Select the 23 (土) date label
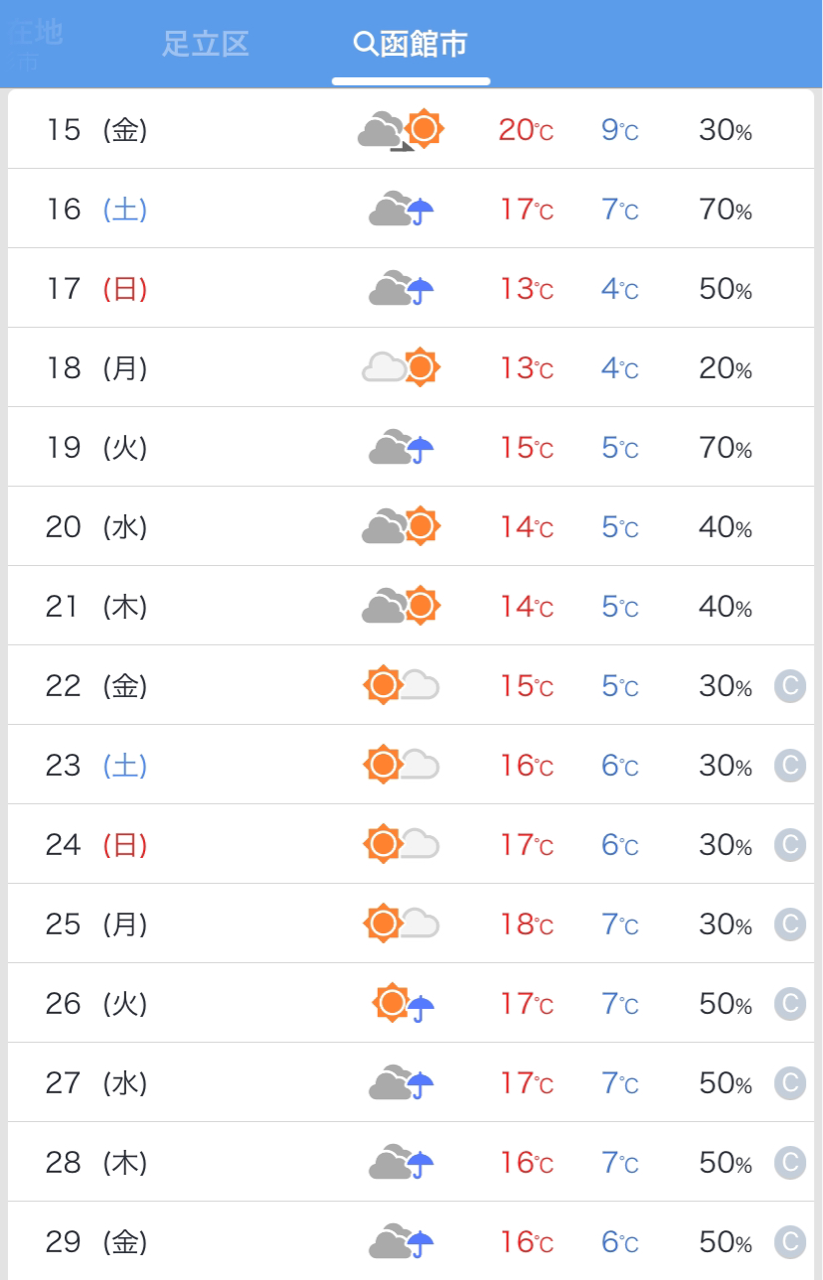Screen dimensions: 823x1280 coord(97,765)
